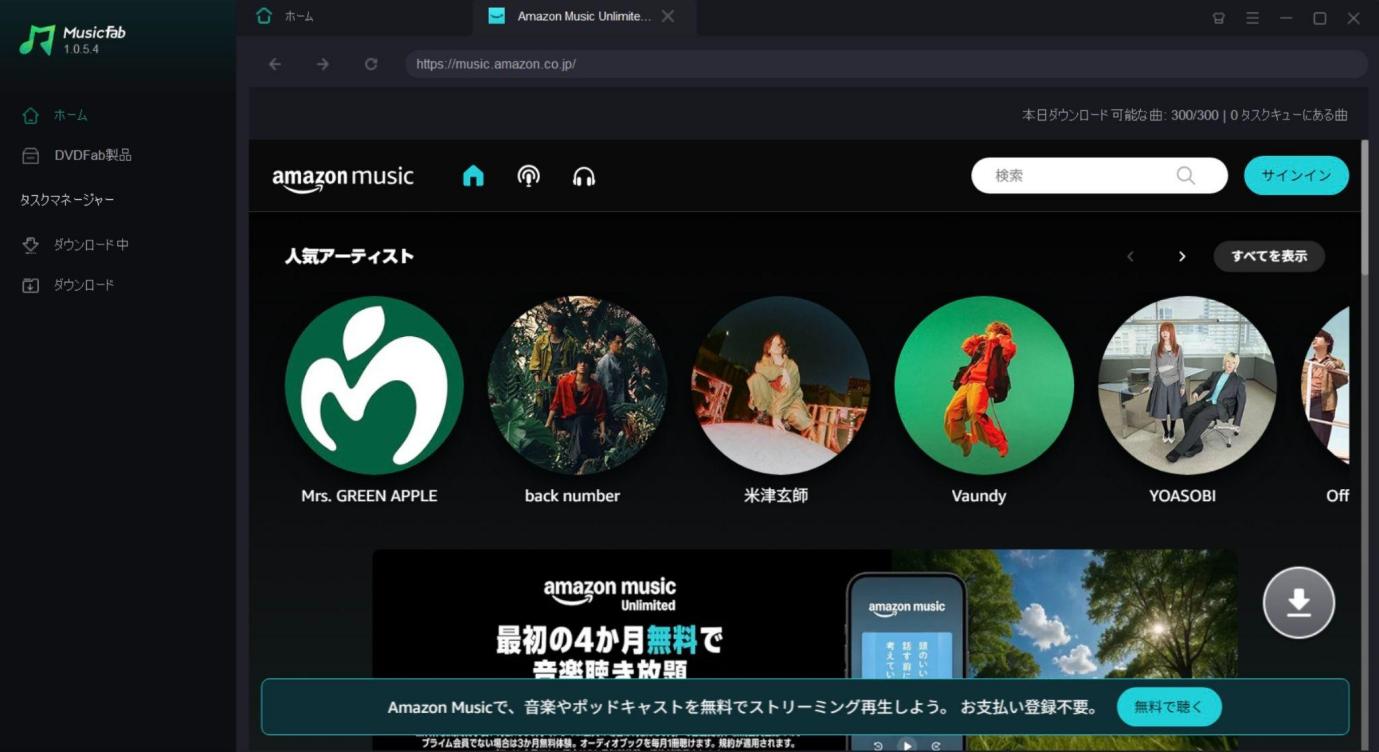Click the ダウンロード中 sidebar icon
Screen dimensions: 1379x752
(x=31, y=245)
